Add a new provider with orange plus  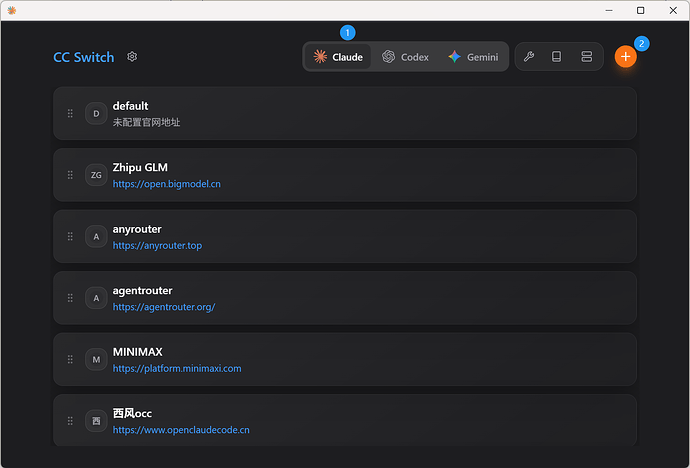[x=626, y=57]
